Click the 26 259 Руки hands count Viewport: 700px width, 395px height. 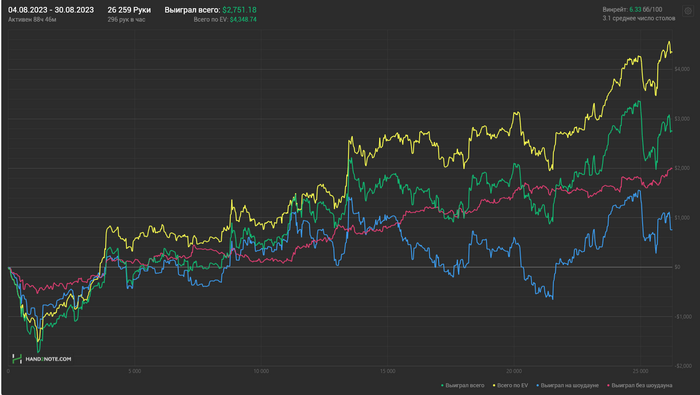coord(129,10)
